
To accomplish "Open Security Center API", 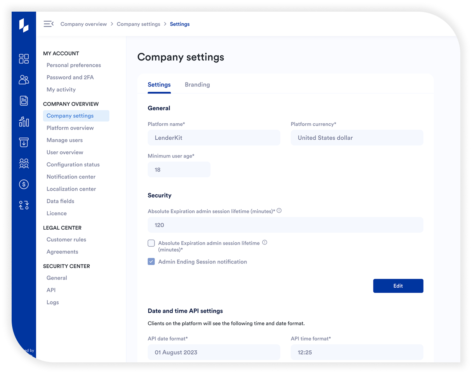I will [x=51, y=290].
